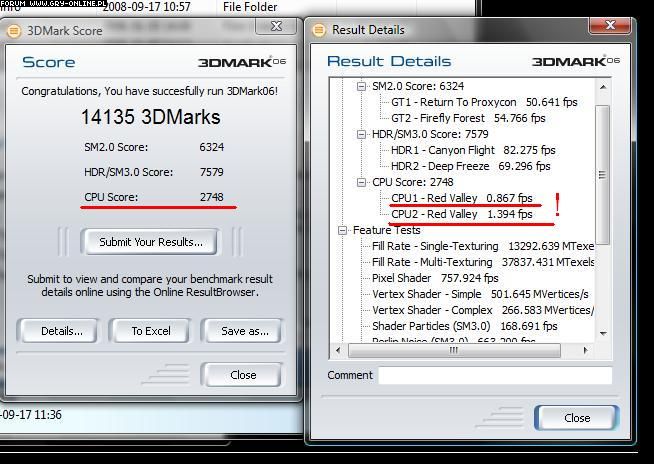Select CPU1 - Red Valley 0.867 fps row
Screen dimensions: 654x464
(462, 198)
